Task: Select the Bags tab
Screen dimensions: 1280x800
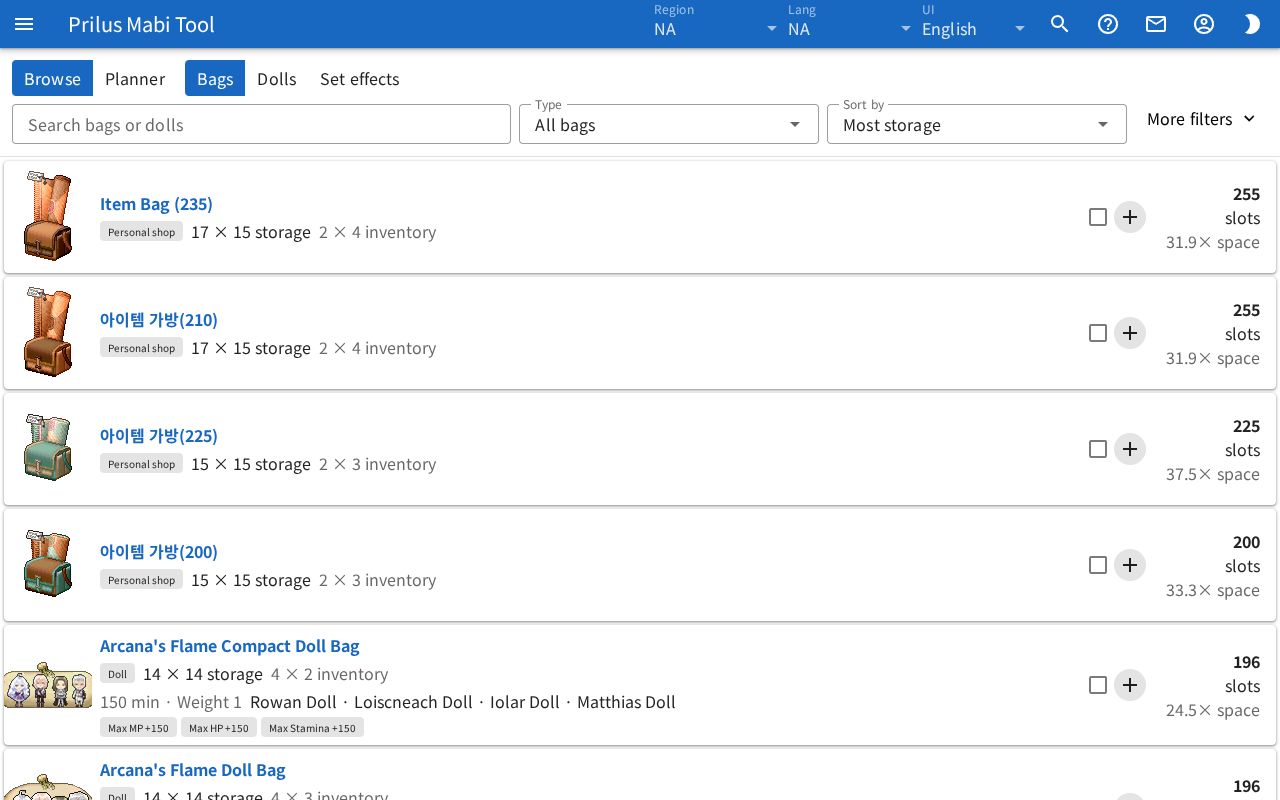Action: (x=215, y=79)
